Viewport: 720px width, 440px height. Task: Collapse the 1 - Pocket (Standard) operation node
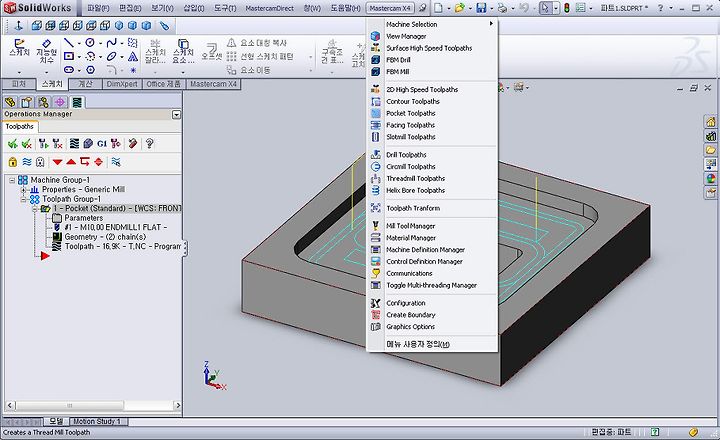coord(35,209)
